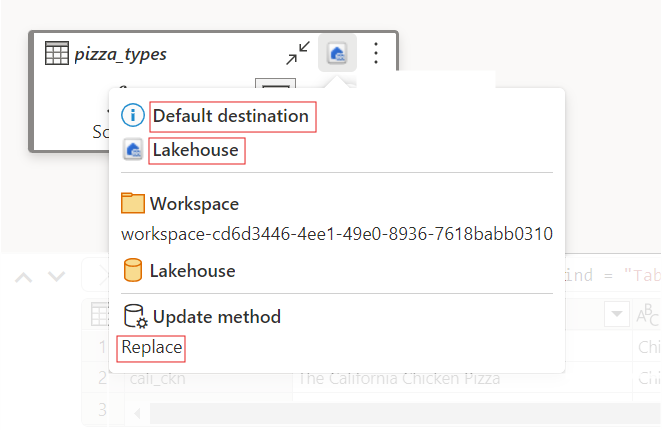Click the Default destination heading
The height and width of the screenshot is (430, 662).
coord(231,116)
